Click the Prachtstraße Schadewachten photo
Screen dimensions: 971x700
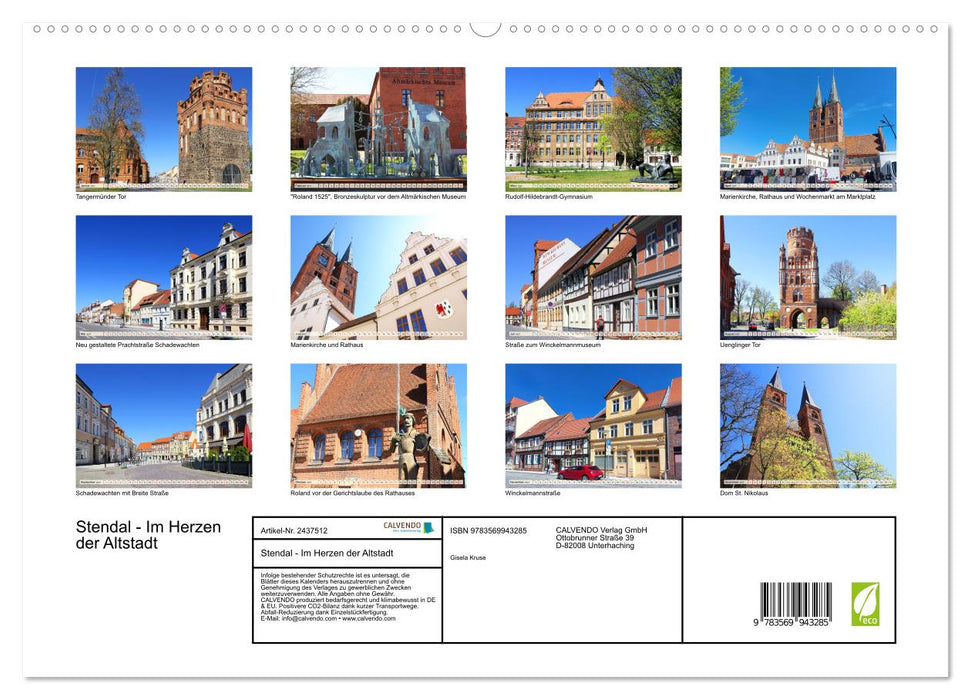pyautogui.click(x=163, y=277)
